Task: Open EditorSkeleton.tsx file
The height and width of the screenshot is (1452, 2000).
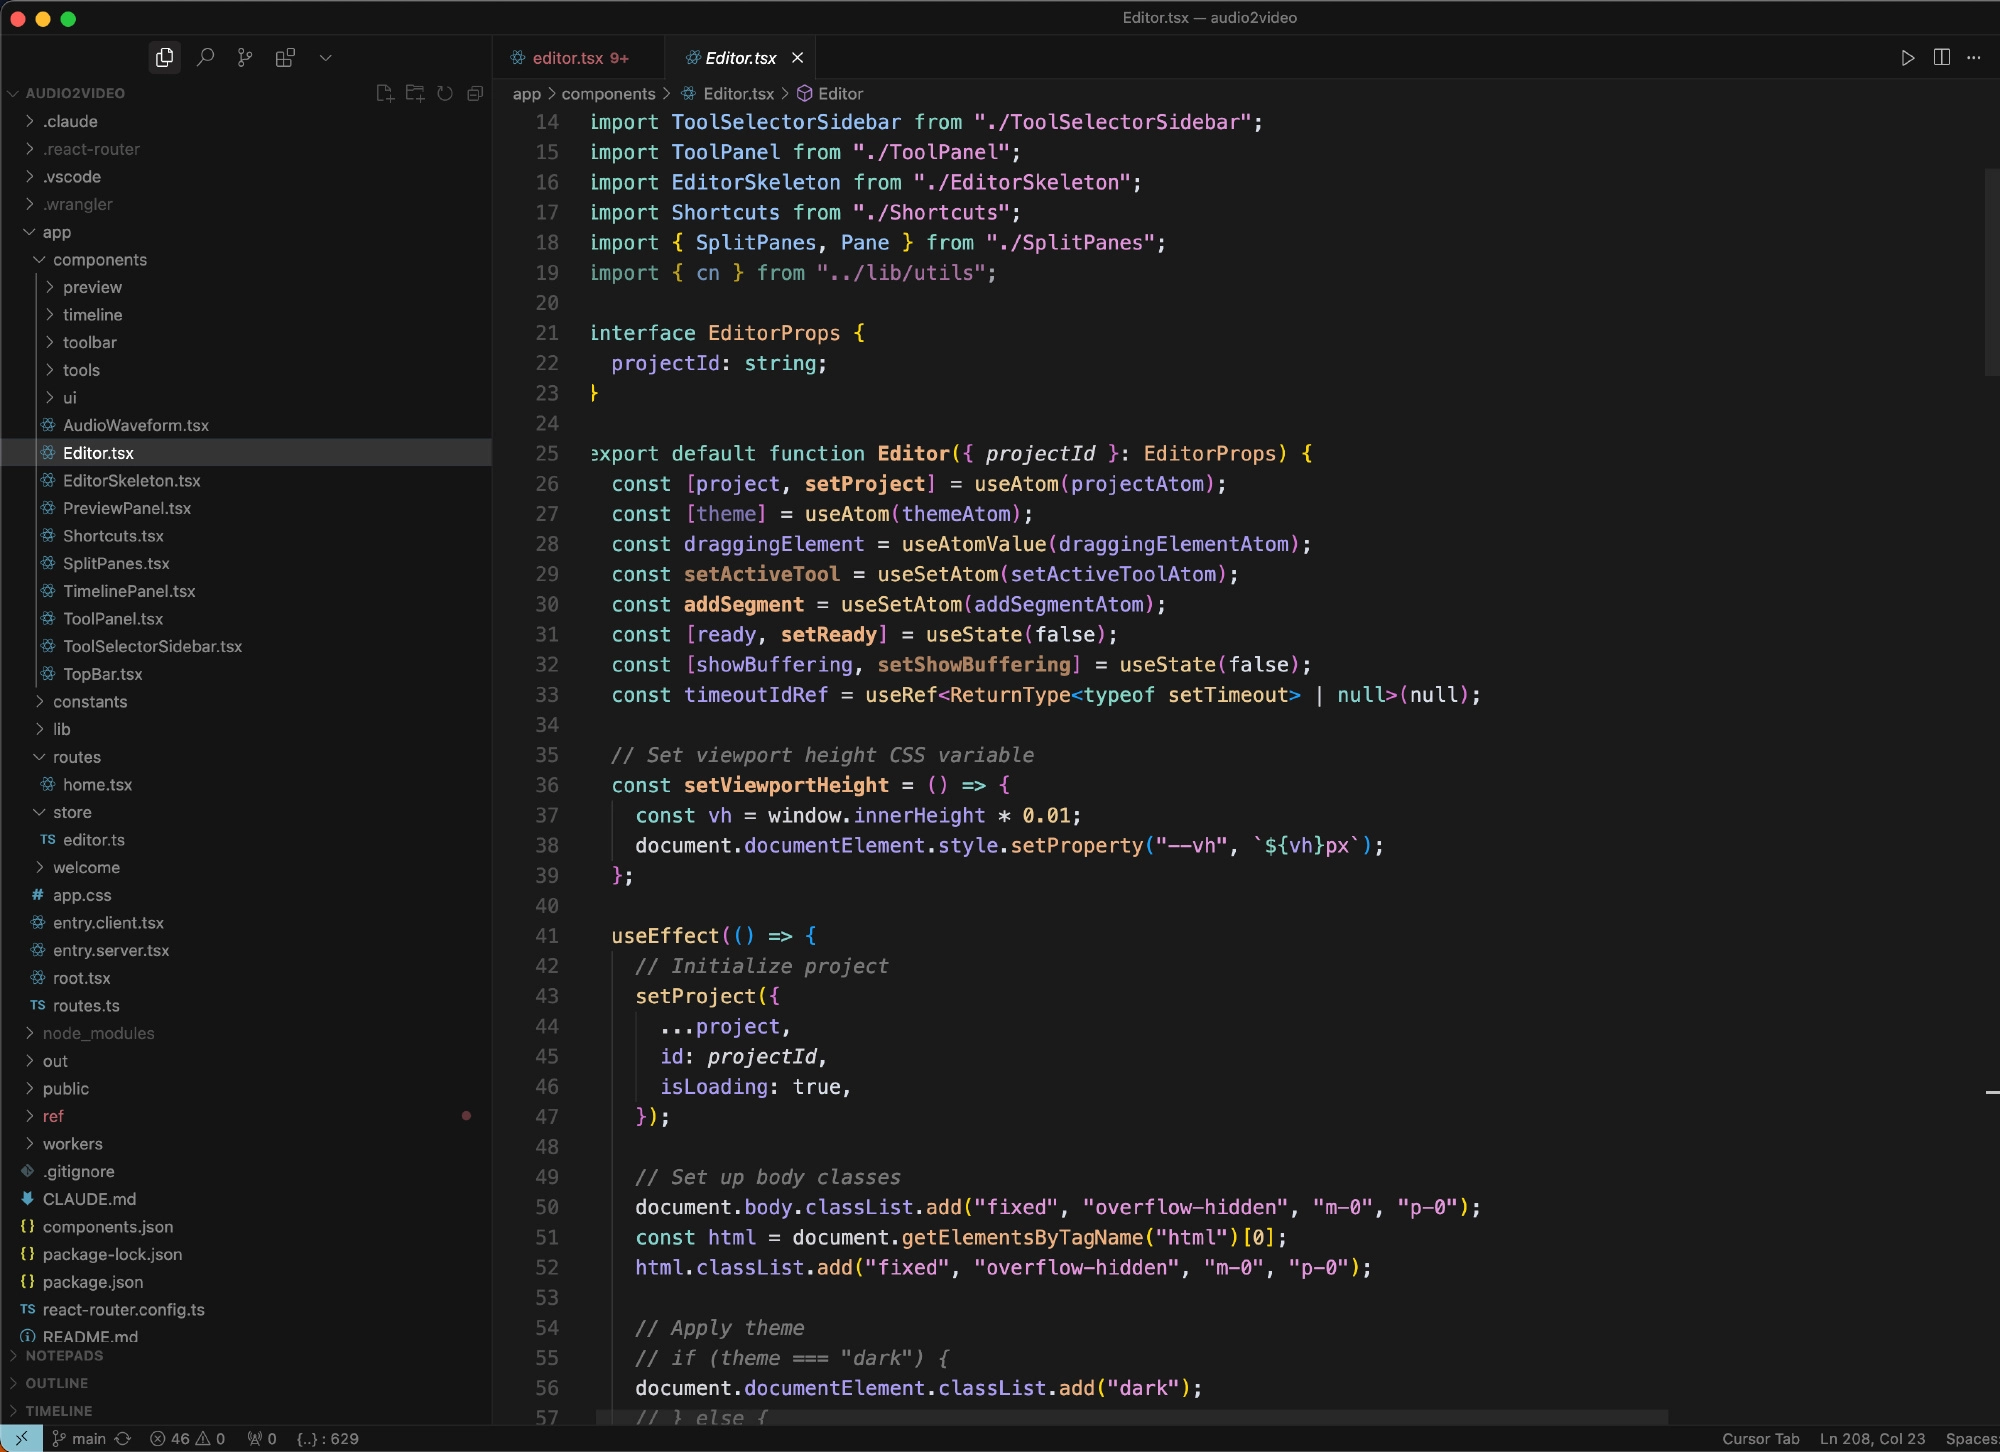Action: 131,480
